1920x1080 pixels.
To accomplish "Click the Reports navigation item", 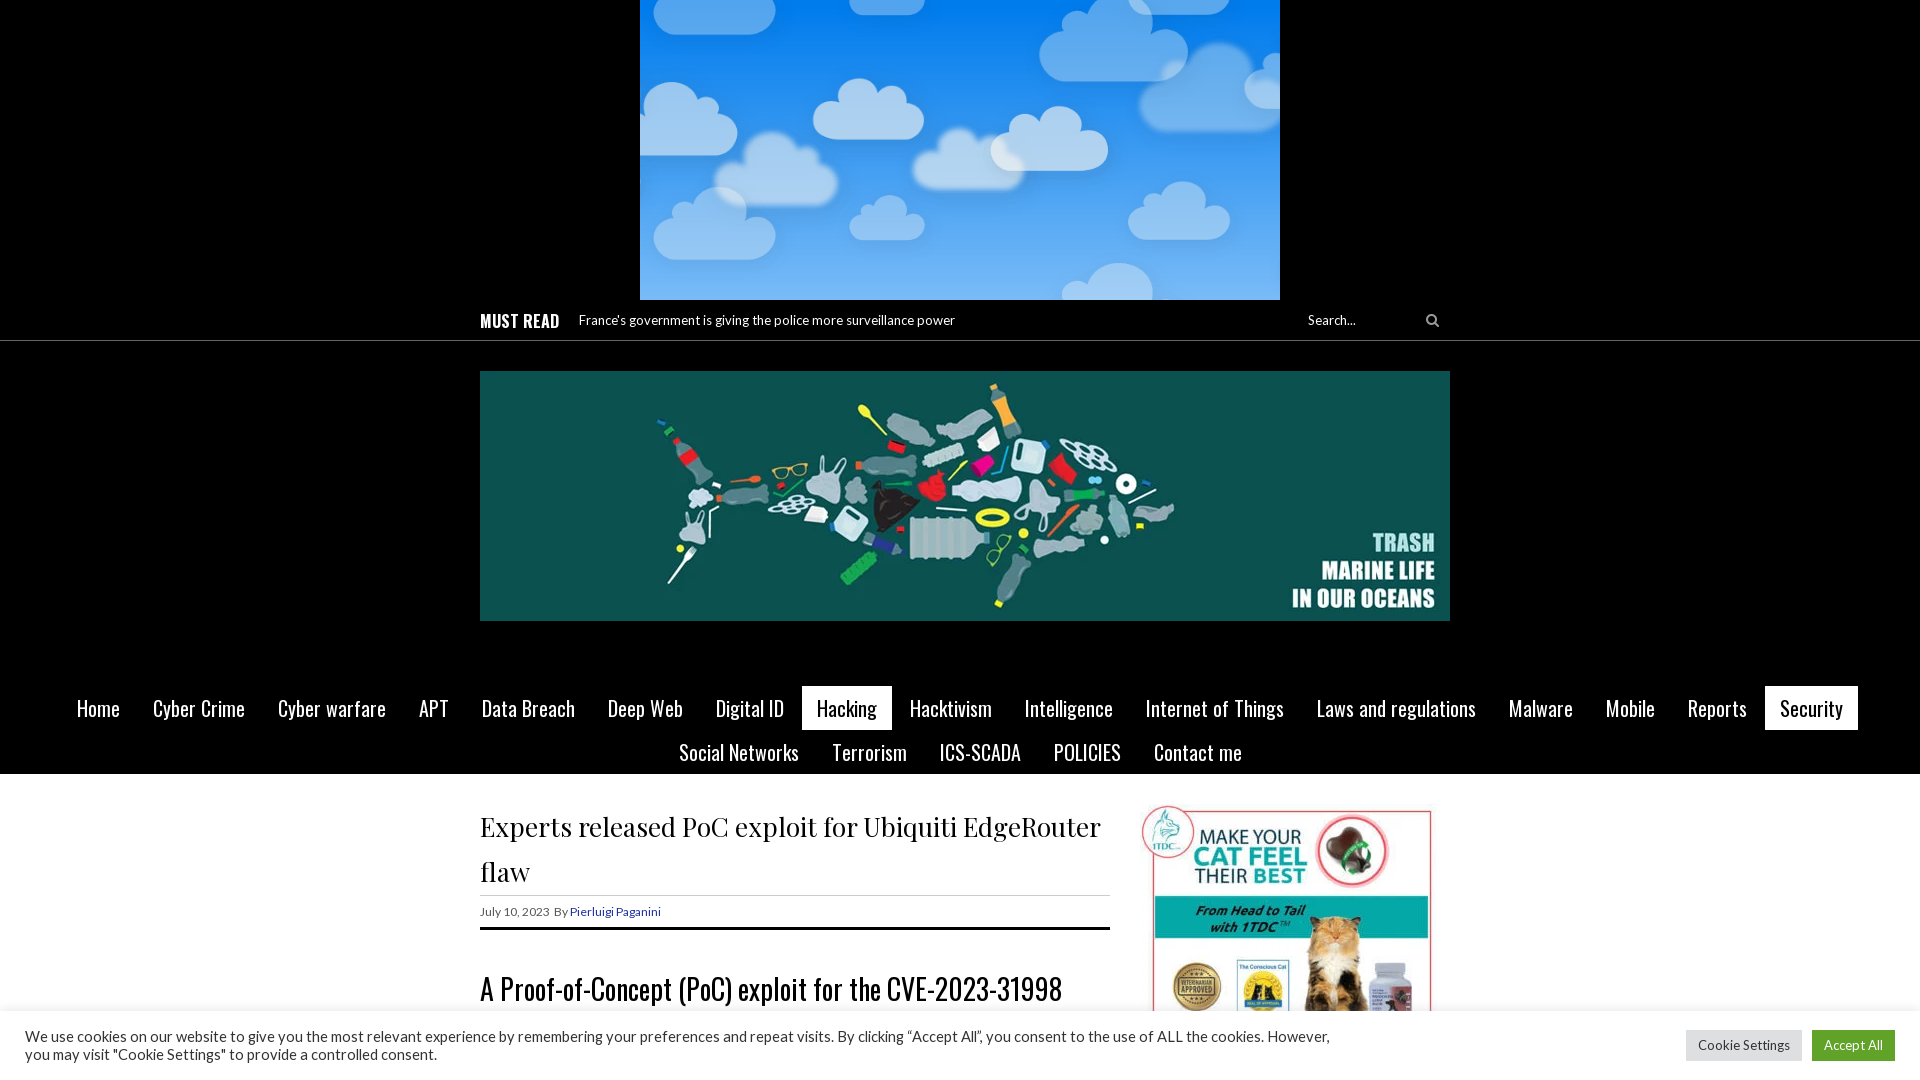I will [1716, 707].
